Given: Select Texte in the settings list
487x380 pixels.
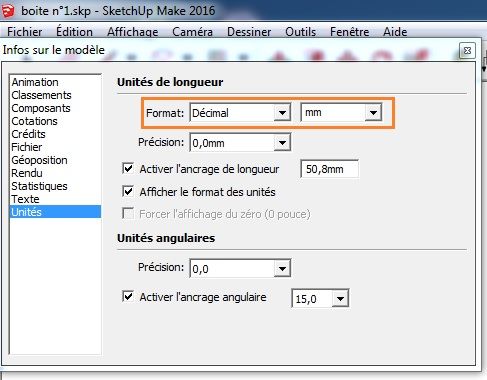Looking at the screenshot, I should pyautogui.click(x=55, y=199).
